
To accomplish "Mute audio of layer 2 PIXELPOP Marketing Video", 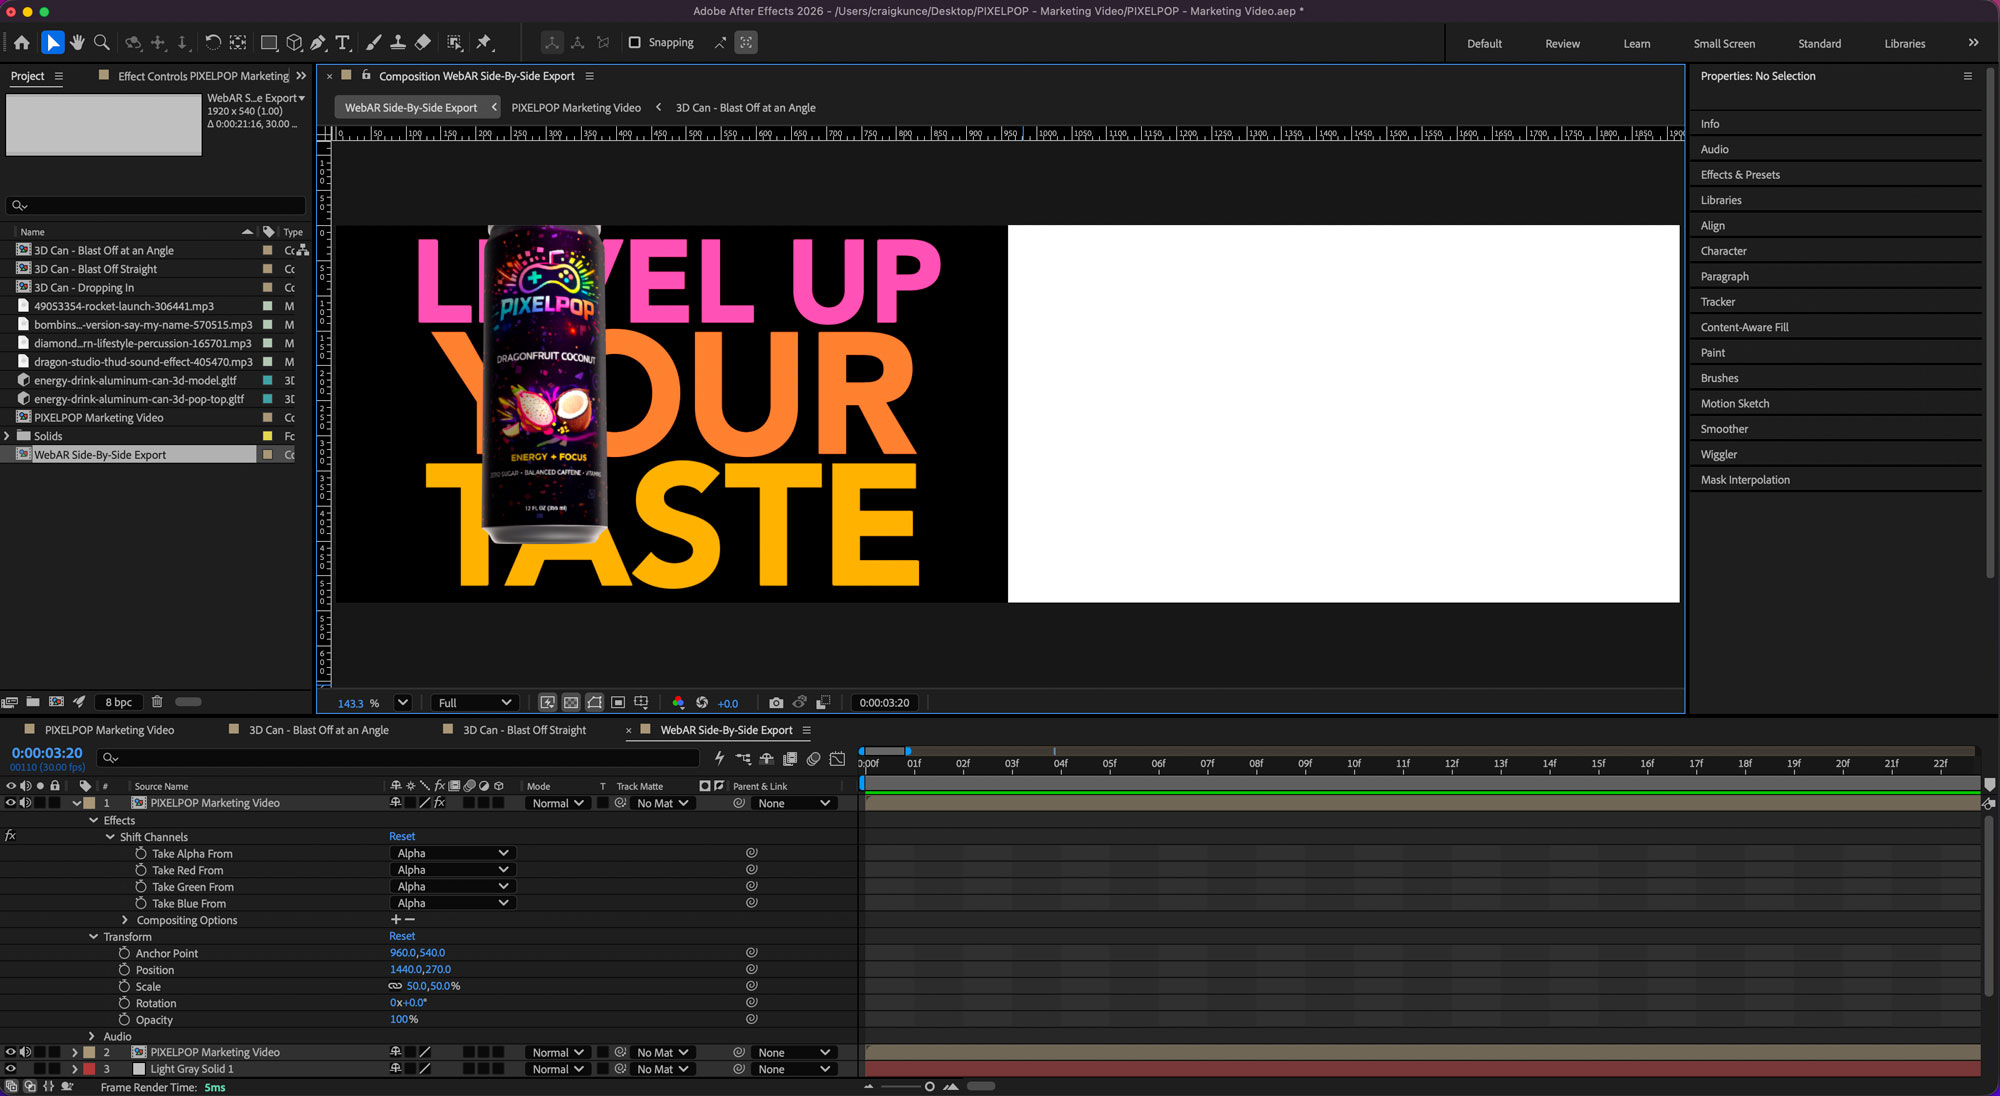I will [x=25, y=1052].
